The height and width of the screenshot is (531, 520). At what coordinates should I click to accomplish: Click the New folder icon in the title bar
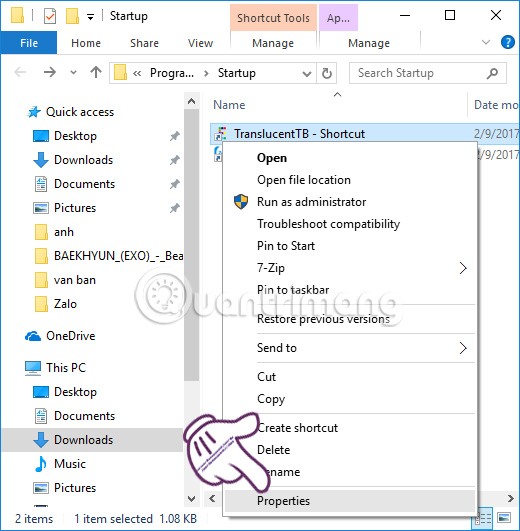point(72,16)
